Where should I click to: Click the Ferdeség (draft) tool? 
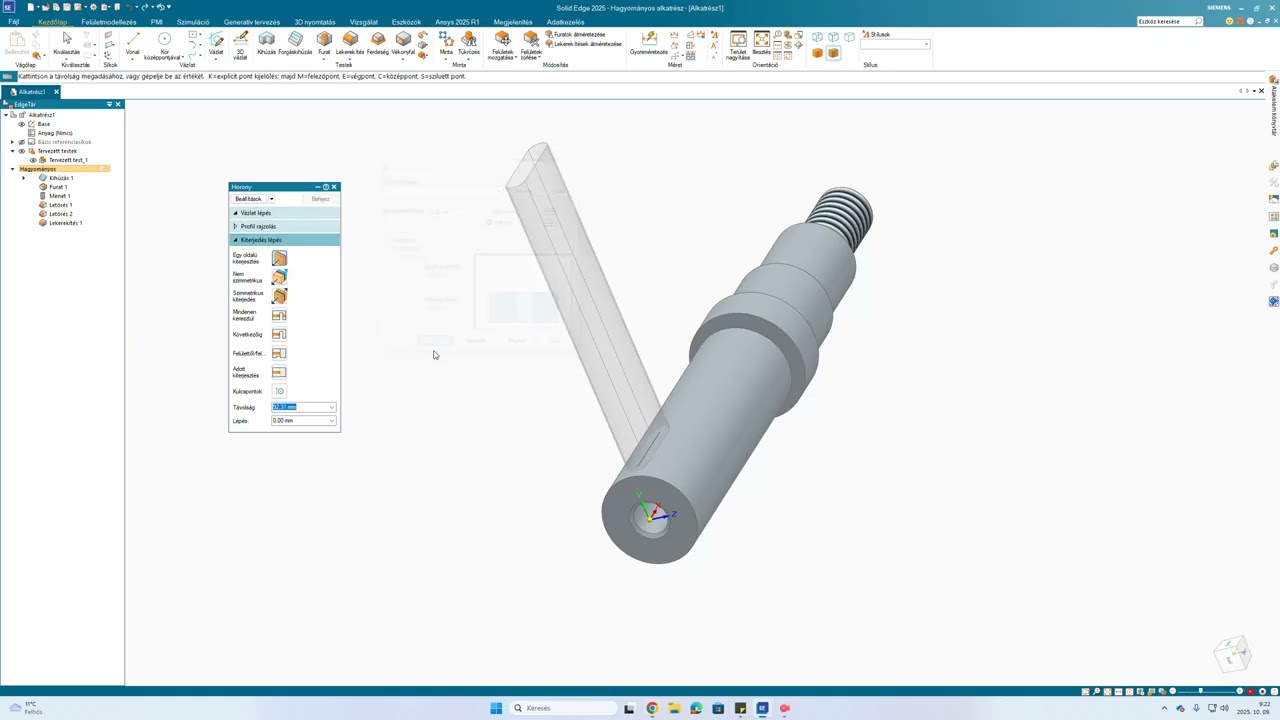[378, 42]
